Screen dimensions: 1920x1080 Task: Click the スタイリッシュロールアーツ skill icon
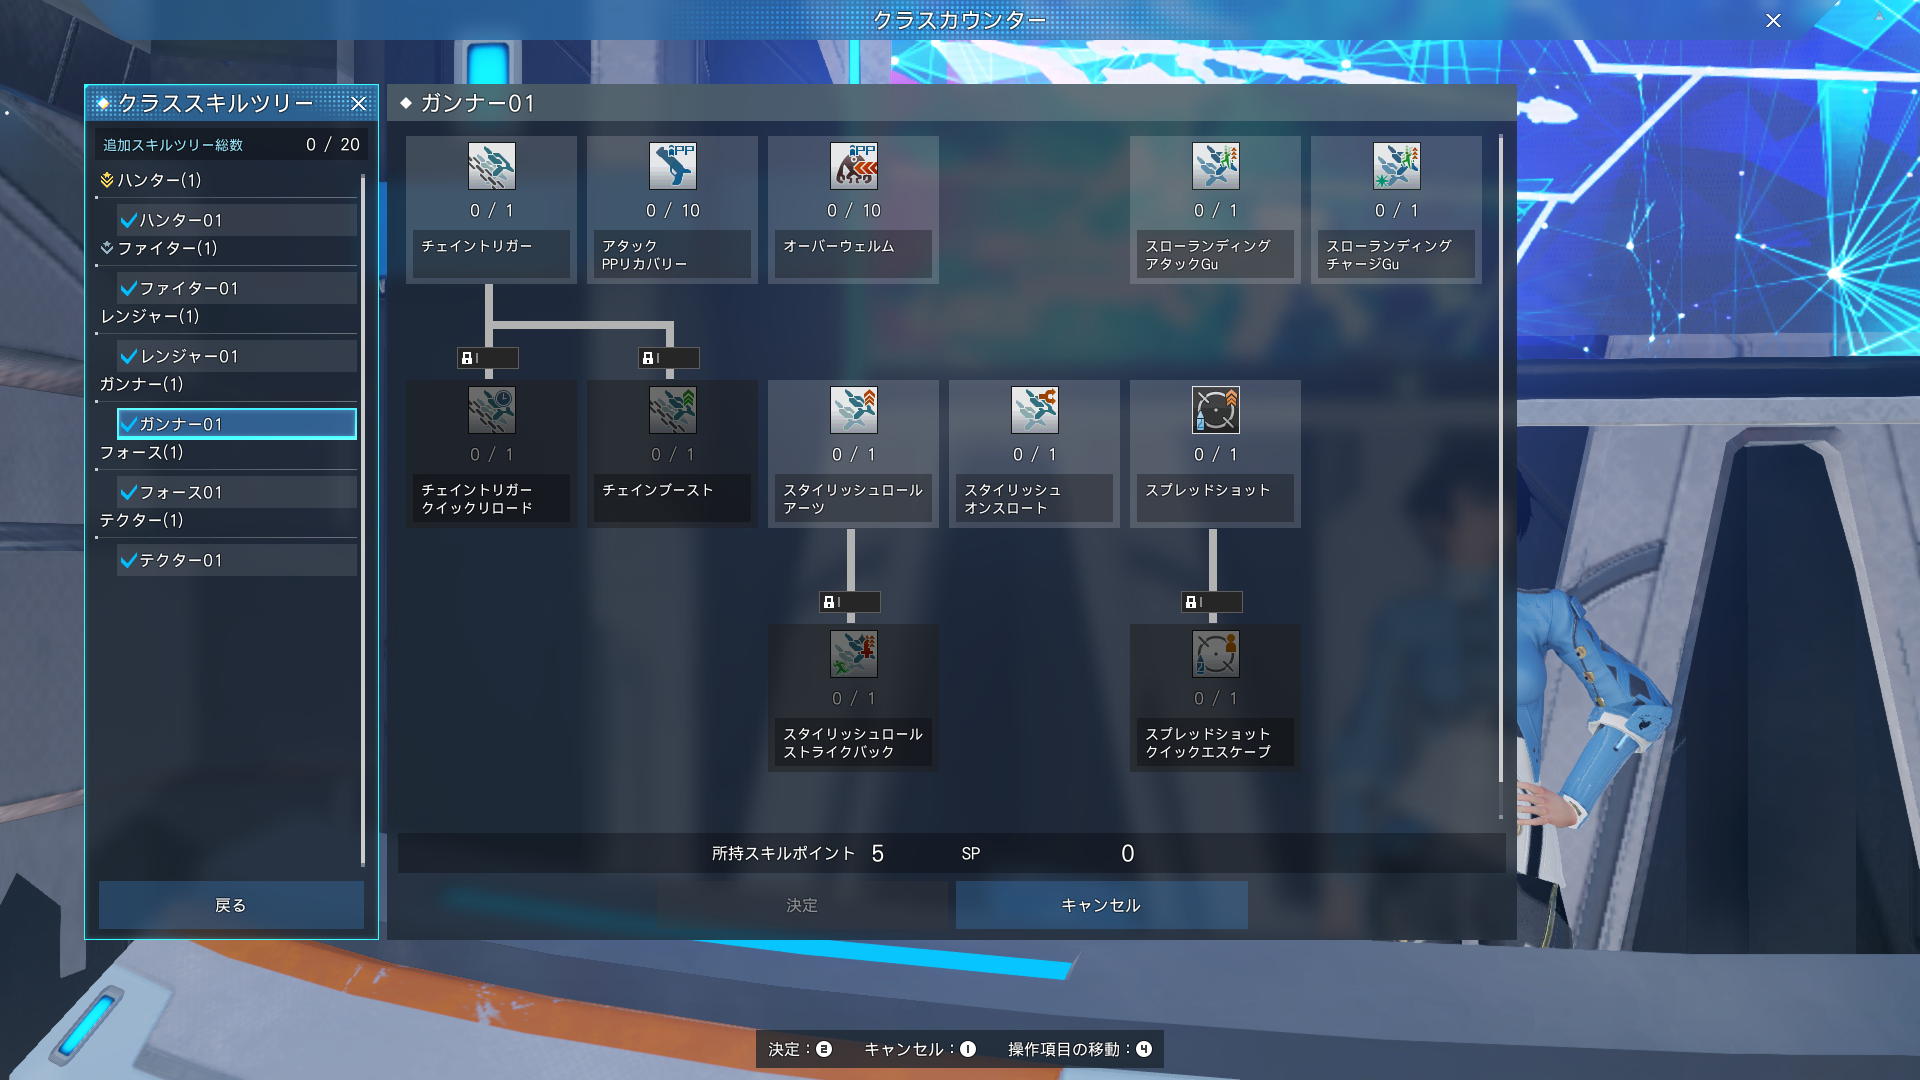(x=853, y=410)
